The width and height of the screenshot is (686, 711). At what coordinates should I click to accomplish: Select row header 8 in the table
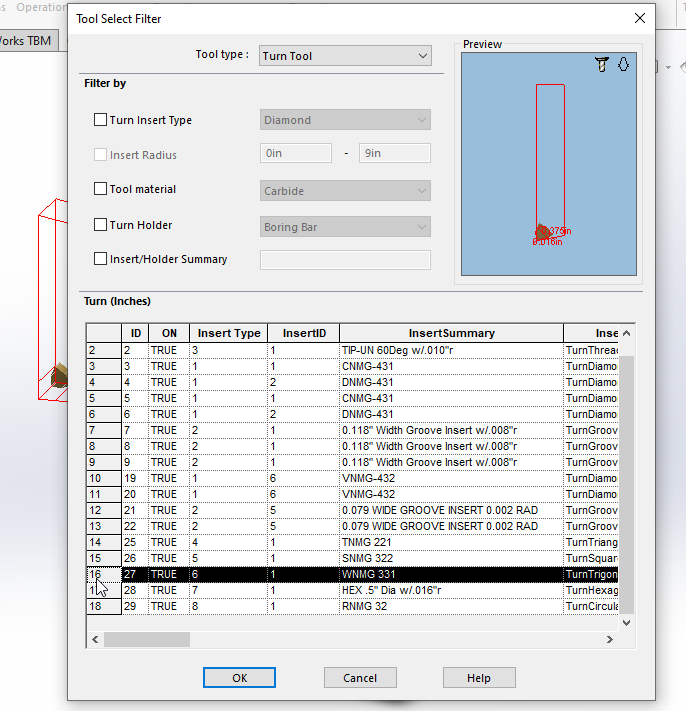pos(104,446)
